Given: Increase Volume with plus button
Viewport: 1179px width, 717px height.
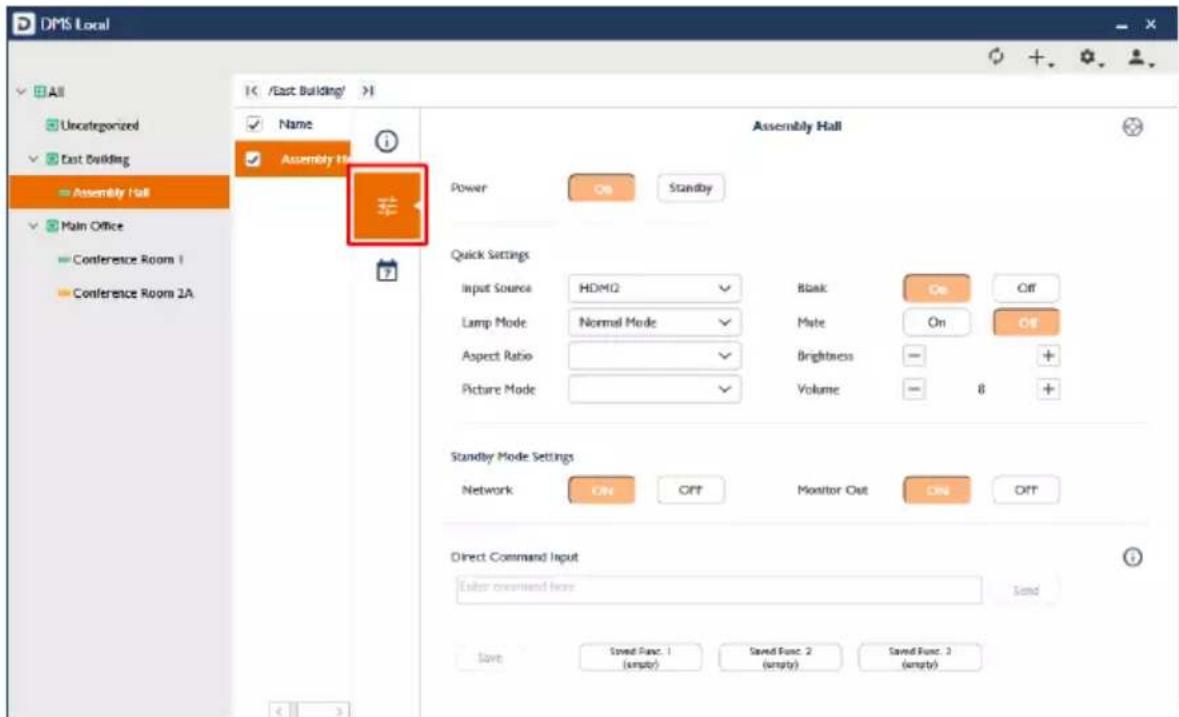Looking at the screenshot, I should (x=1048, y=389).
